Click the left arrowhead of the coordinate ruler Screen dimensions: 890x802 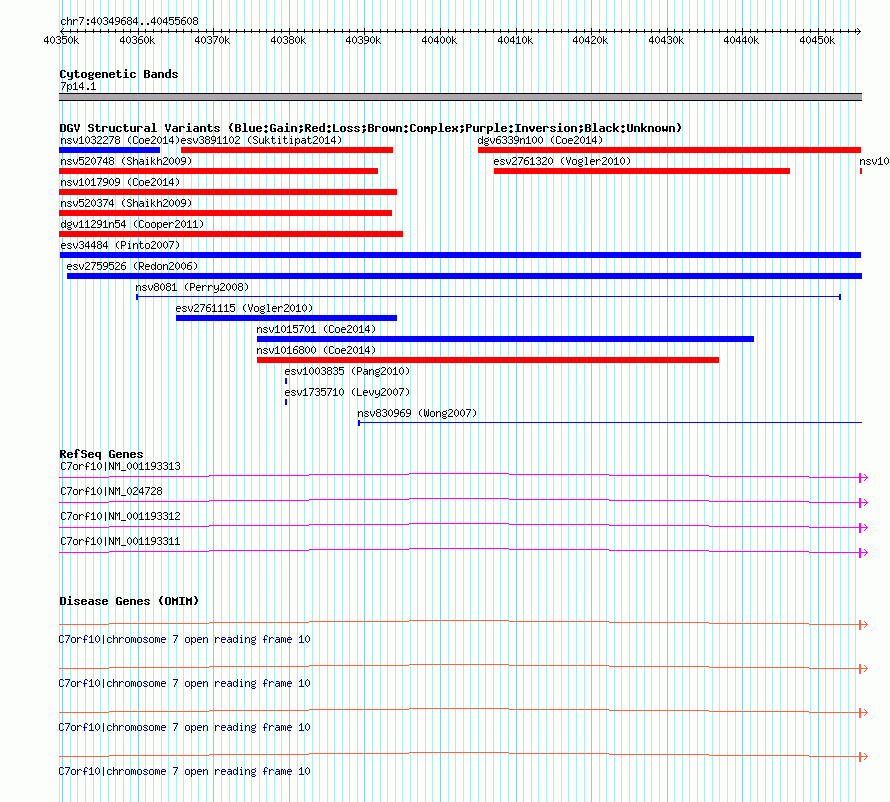(62, 31)
